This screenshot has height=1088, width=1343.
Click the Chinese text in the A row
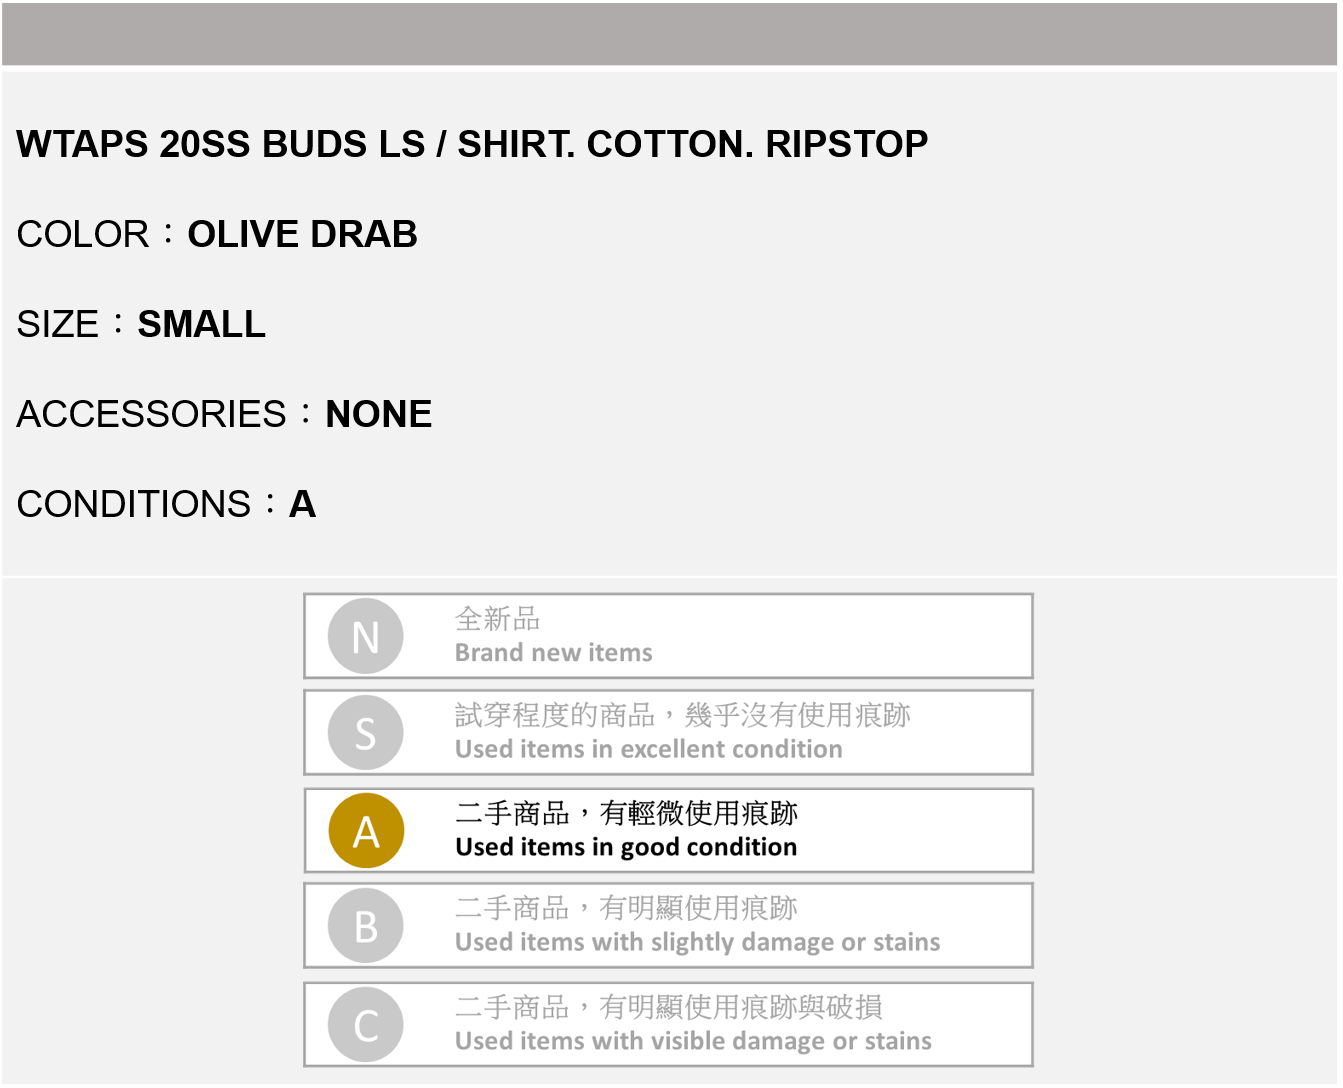click(626, 813)
